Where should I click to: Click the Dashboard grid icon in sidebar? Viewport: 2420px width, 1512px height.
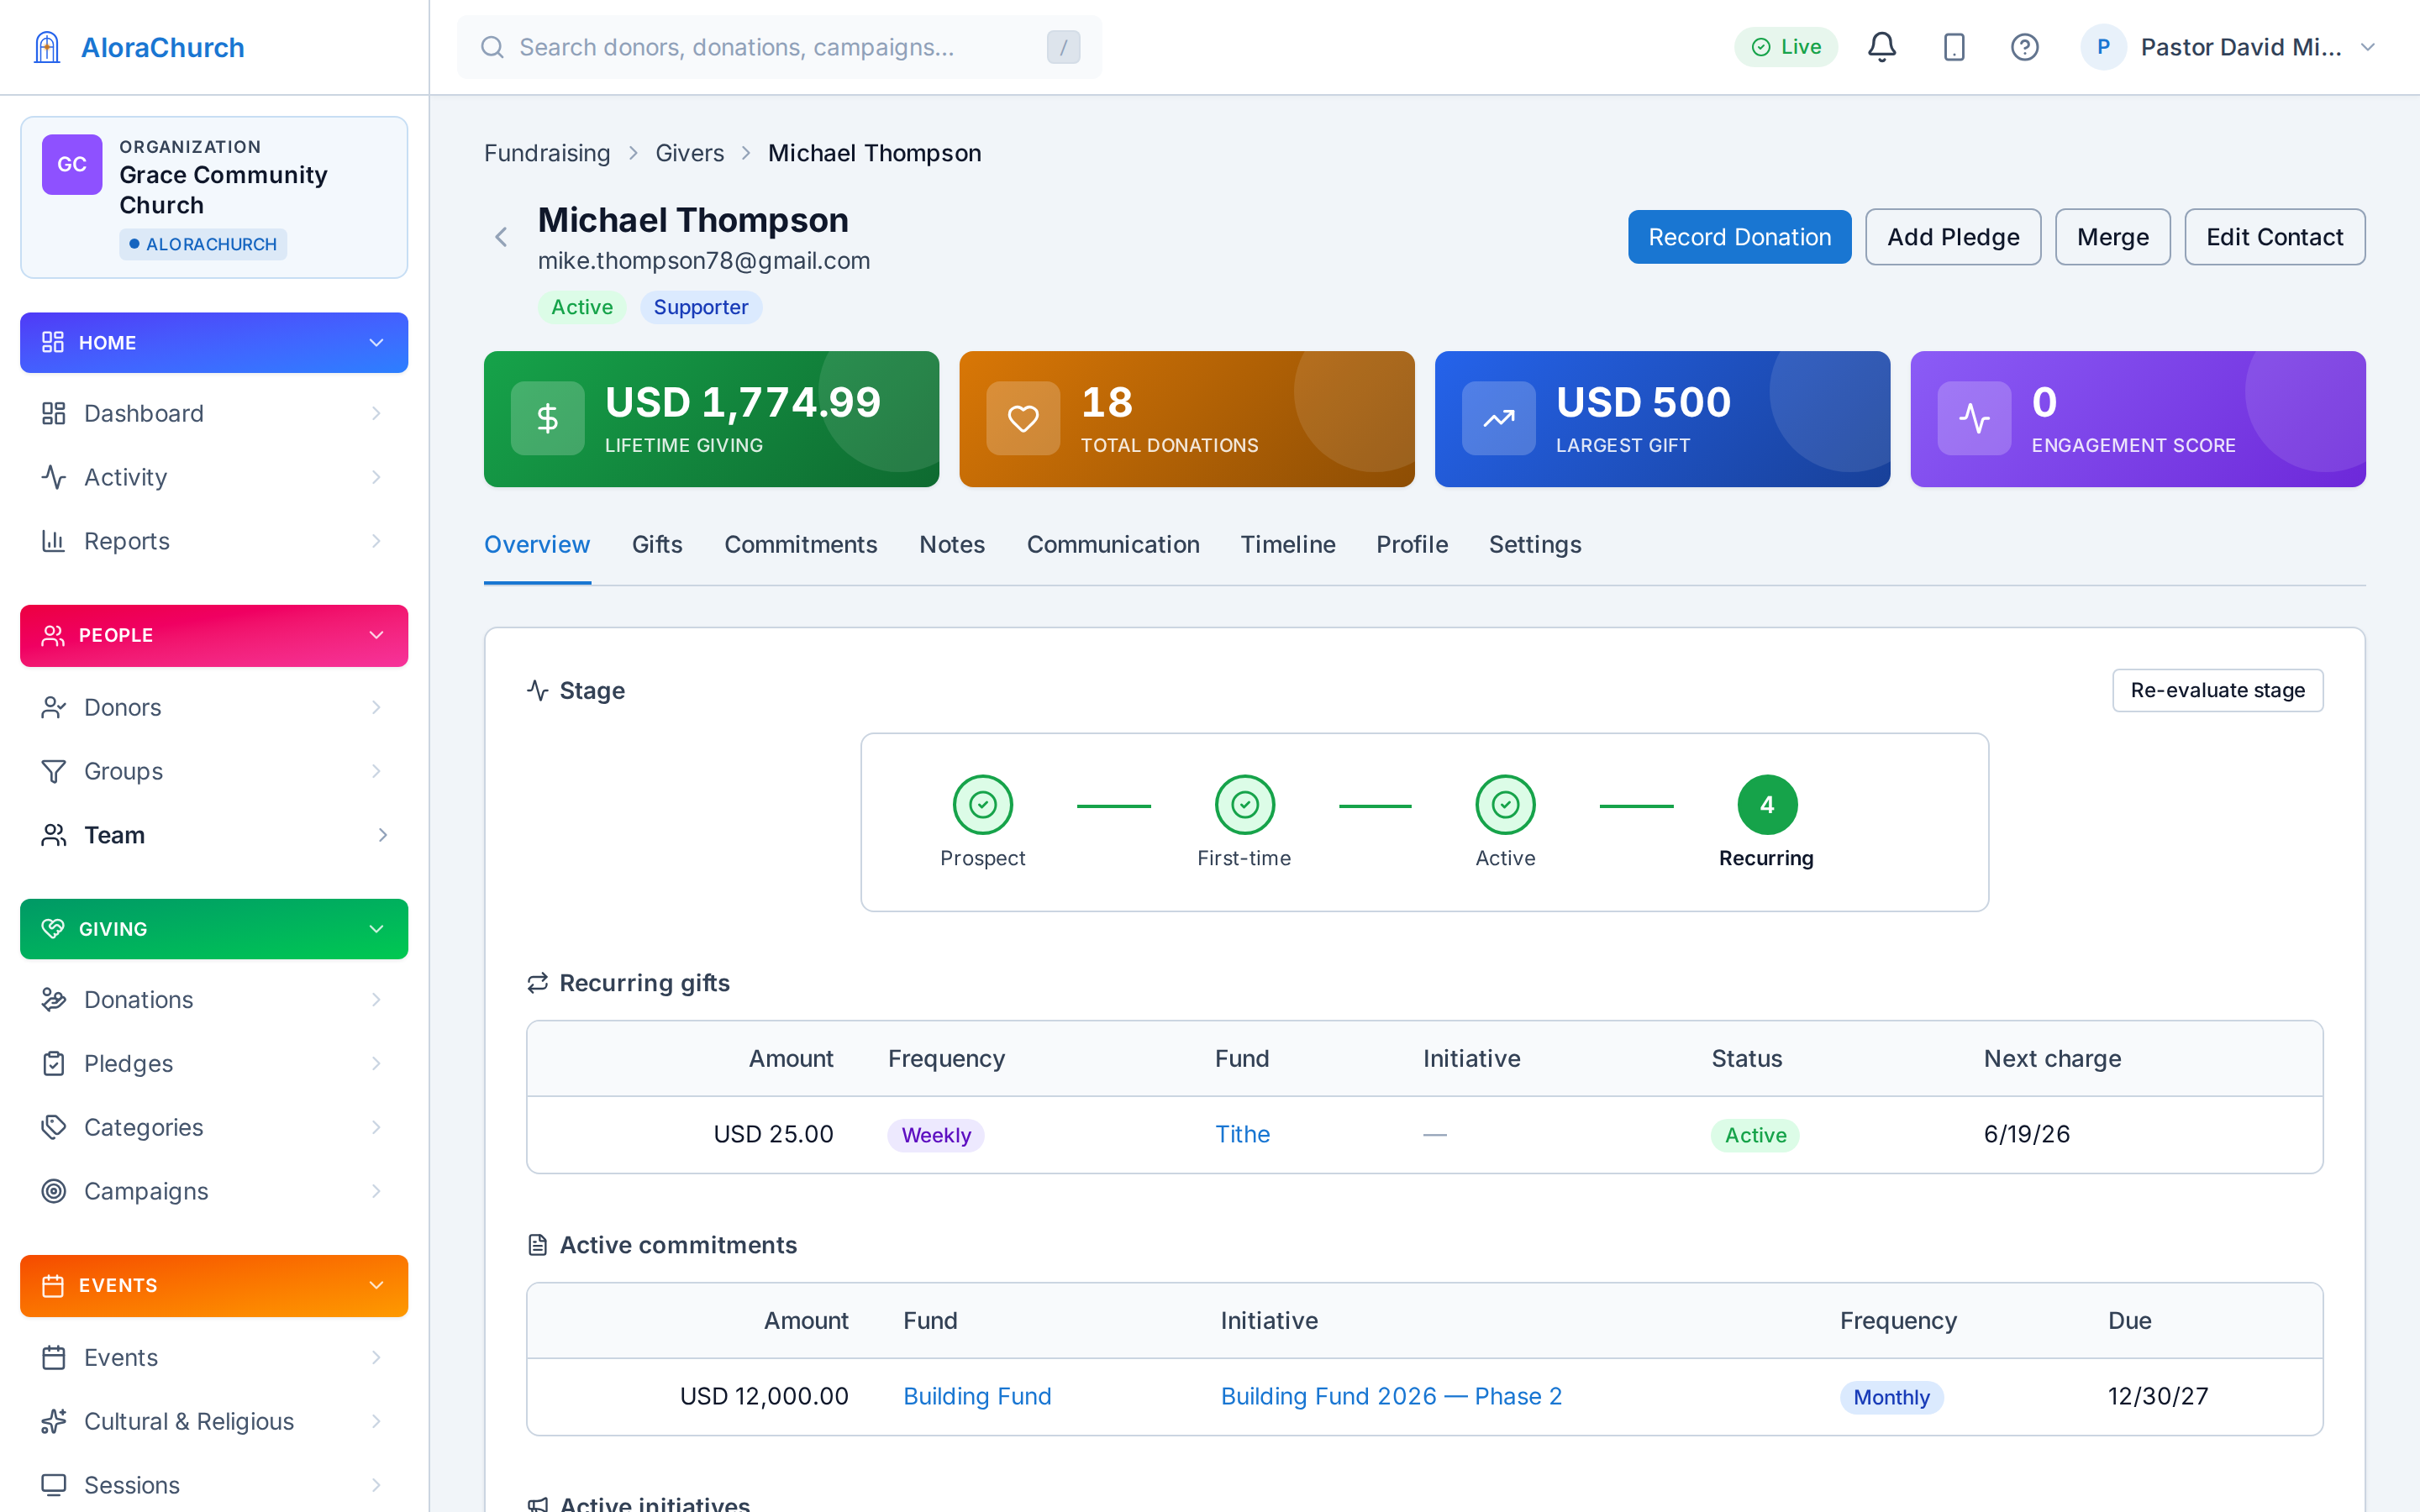pyautogui.click(x=53, y=413)
